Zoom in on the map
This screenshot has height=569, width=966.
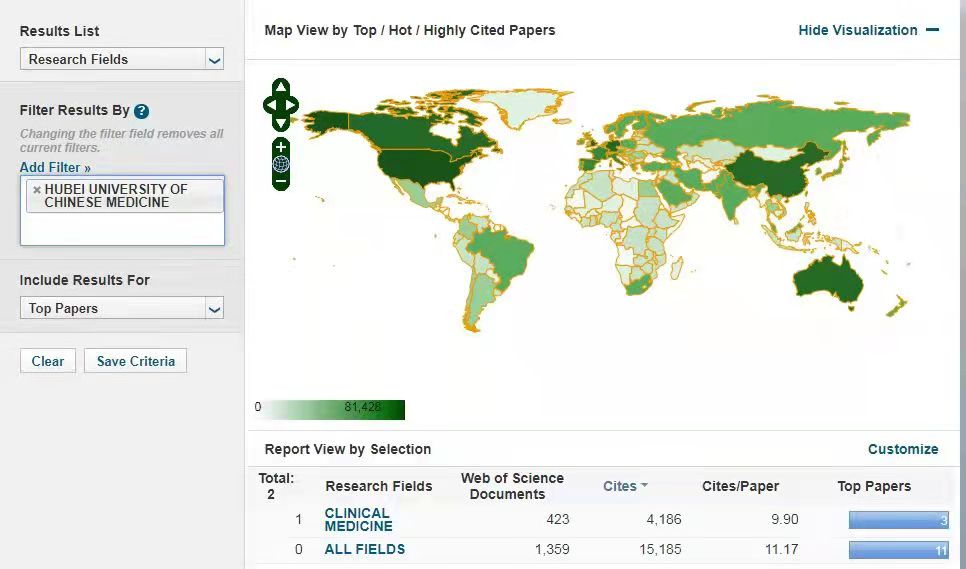281,147
